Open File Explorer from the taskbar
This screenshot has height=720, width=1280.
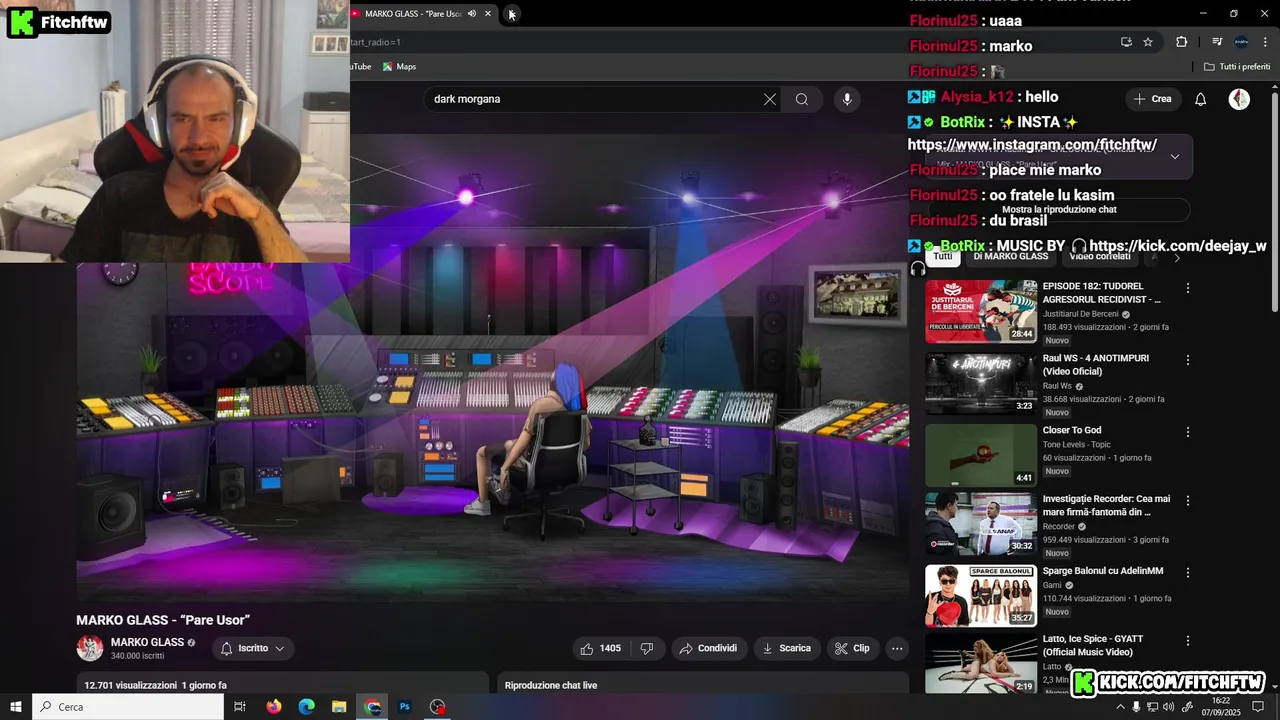tap(339, 707)
